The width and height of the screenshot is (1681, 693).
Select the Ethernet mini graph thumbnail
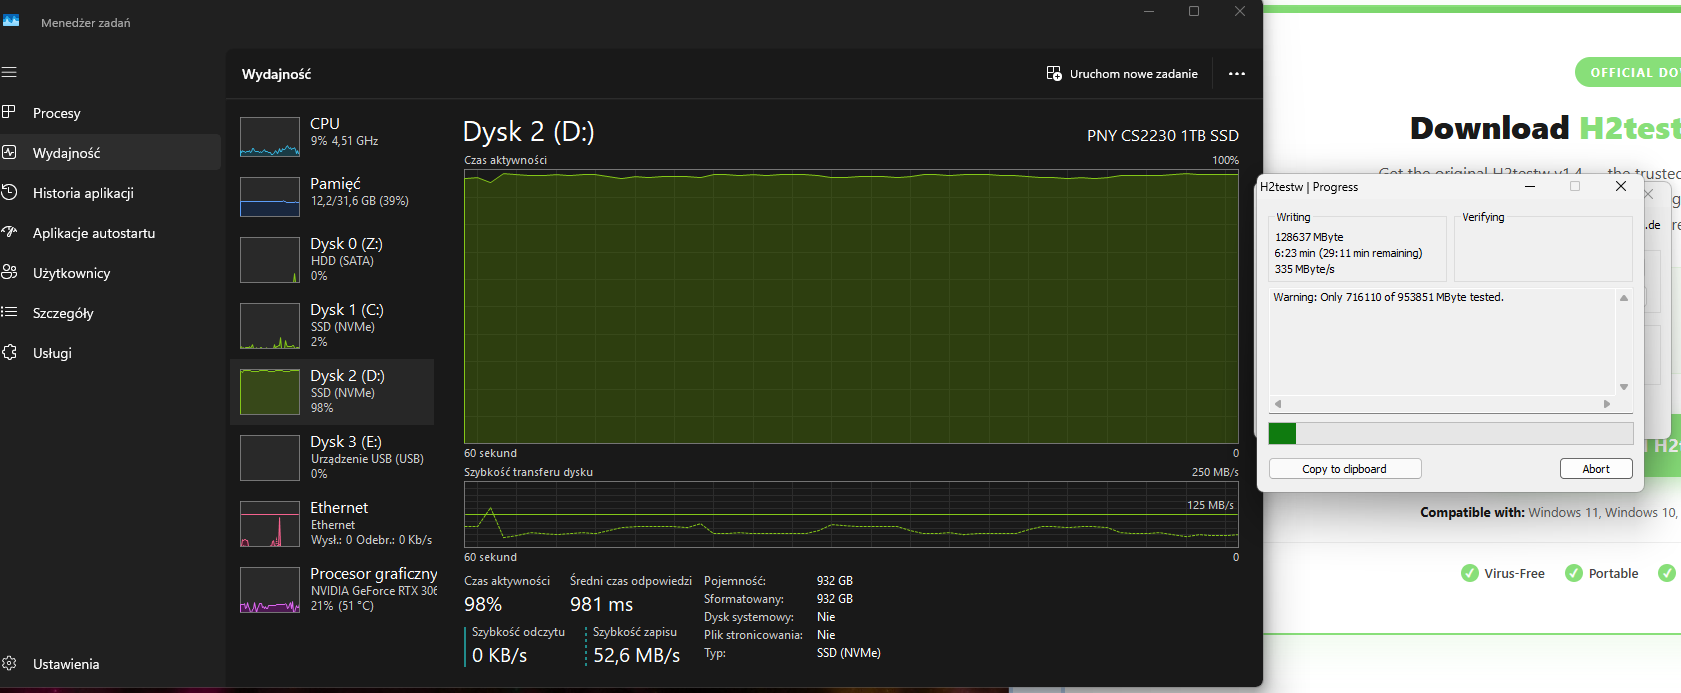point(270,524)
